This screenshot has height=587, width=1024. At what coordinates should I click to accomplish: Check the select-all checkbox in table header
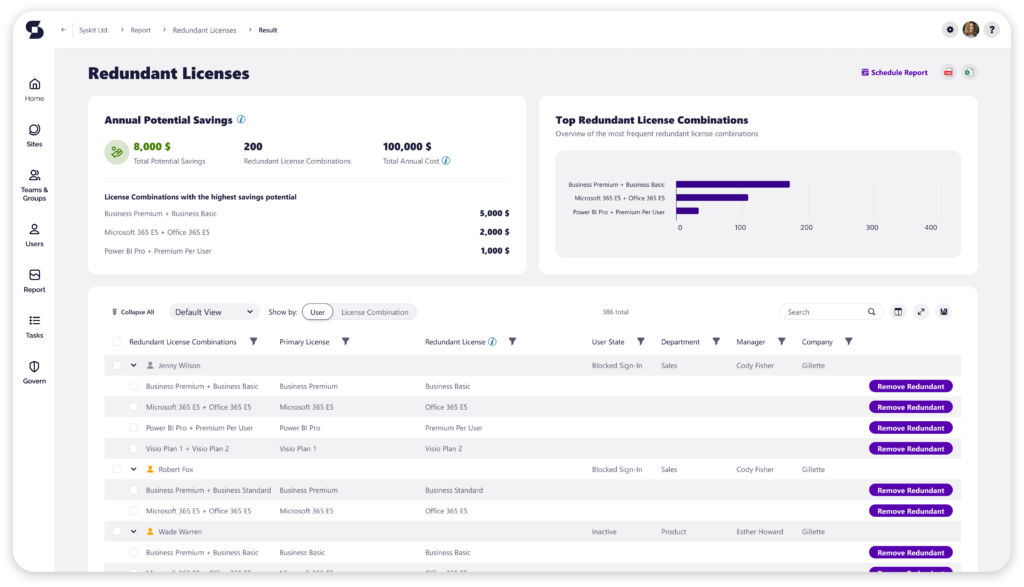pyautogui.click(x=117, y=342)
